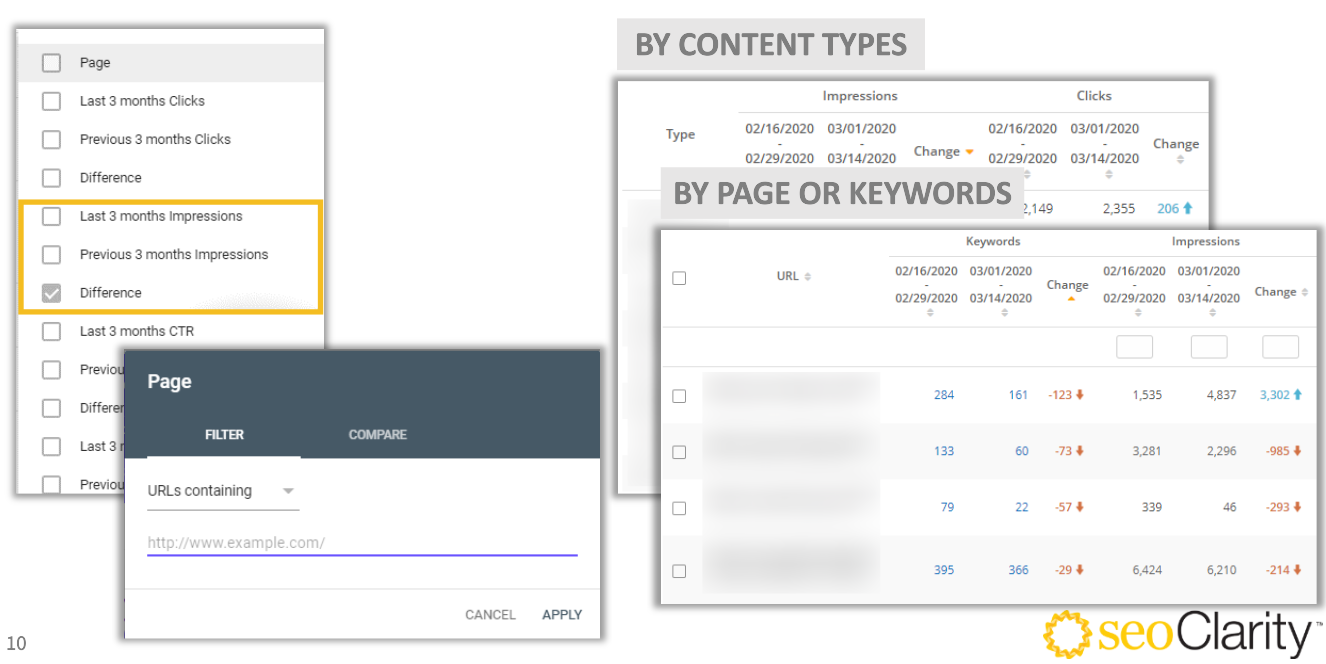
Task: Select all rows checkbox beside URL header
Action: pyautogui.click(x=679, y=278)
